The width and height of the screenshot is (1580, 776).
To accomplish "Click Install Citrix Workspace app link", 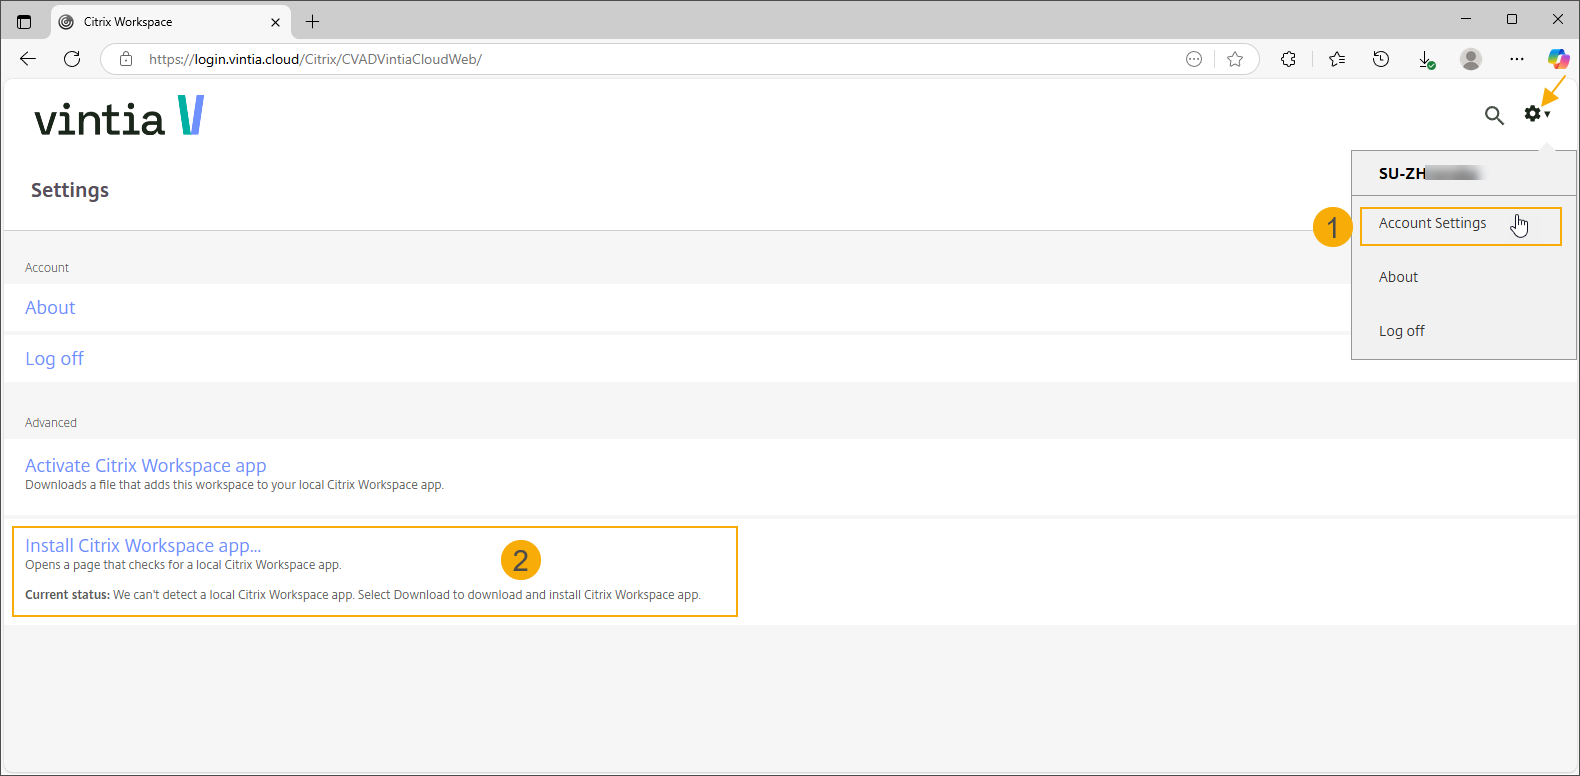I will (142, 546).
